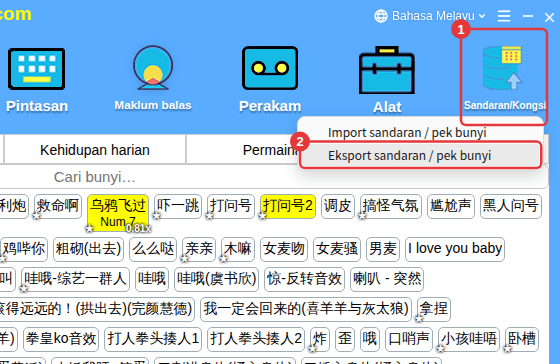This screenshot has height=364, width=560.
Task: Select Eksport sandaran / pek bunyi
Action: click(x=410, y=156)
